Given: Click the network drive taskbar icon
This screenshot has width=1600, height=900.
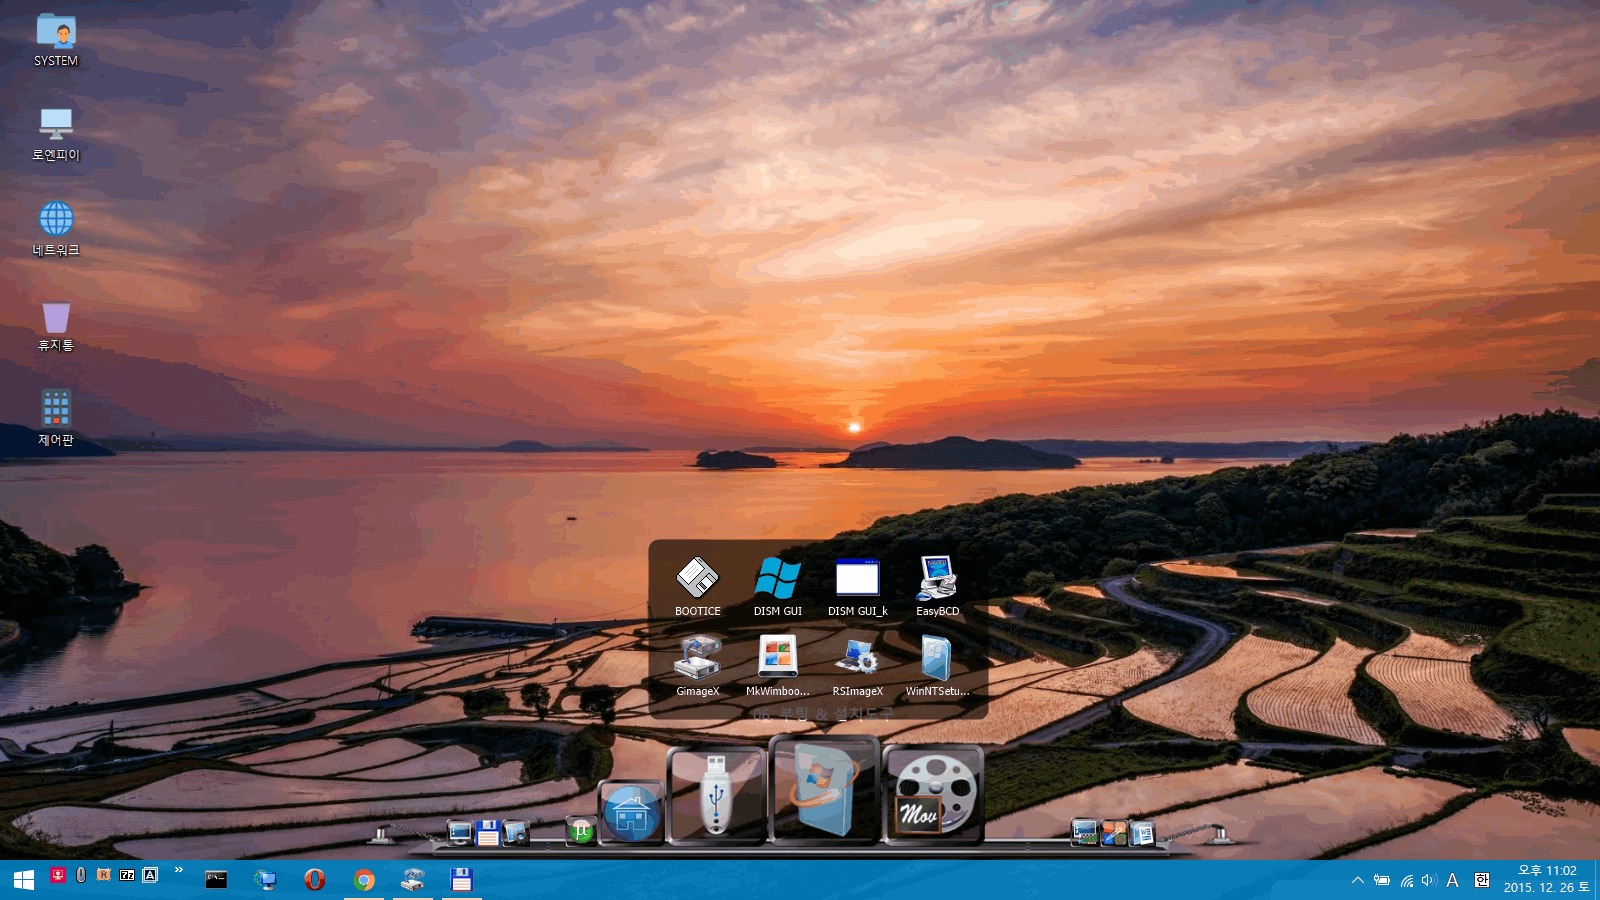Looking at the screenshot, I should pyautogui.click(x=413, y=880).
